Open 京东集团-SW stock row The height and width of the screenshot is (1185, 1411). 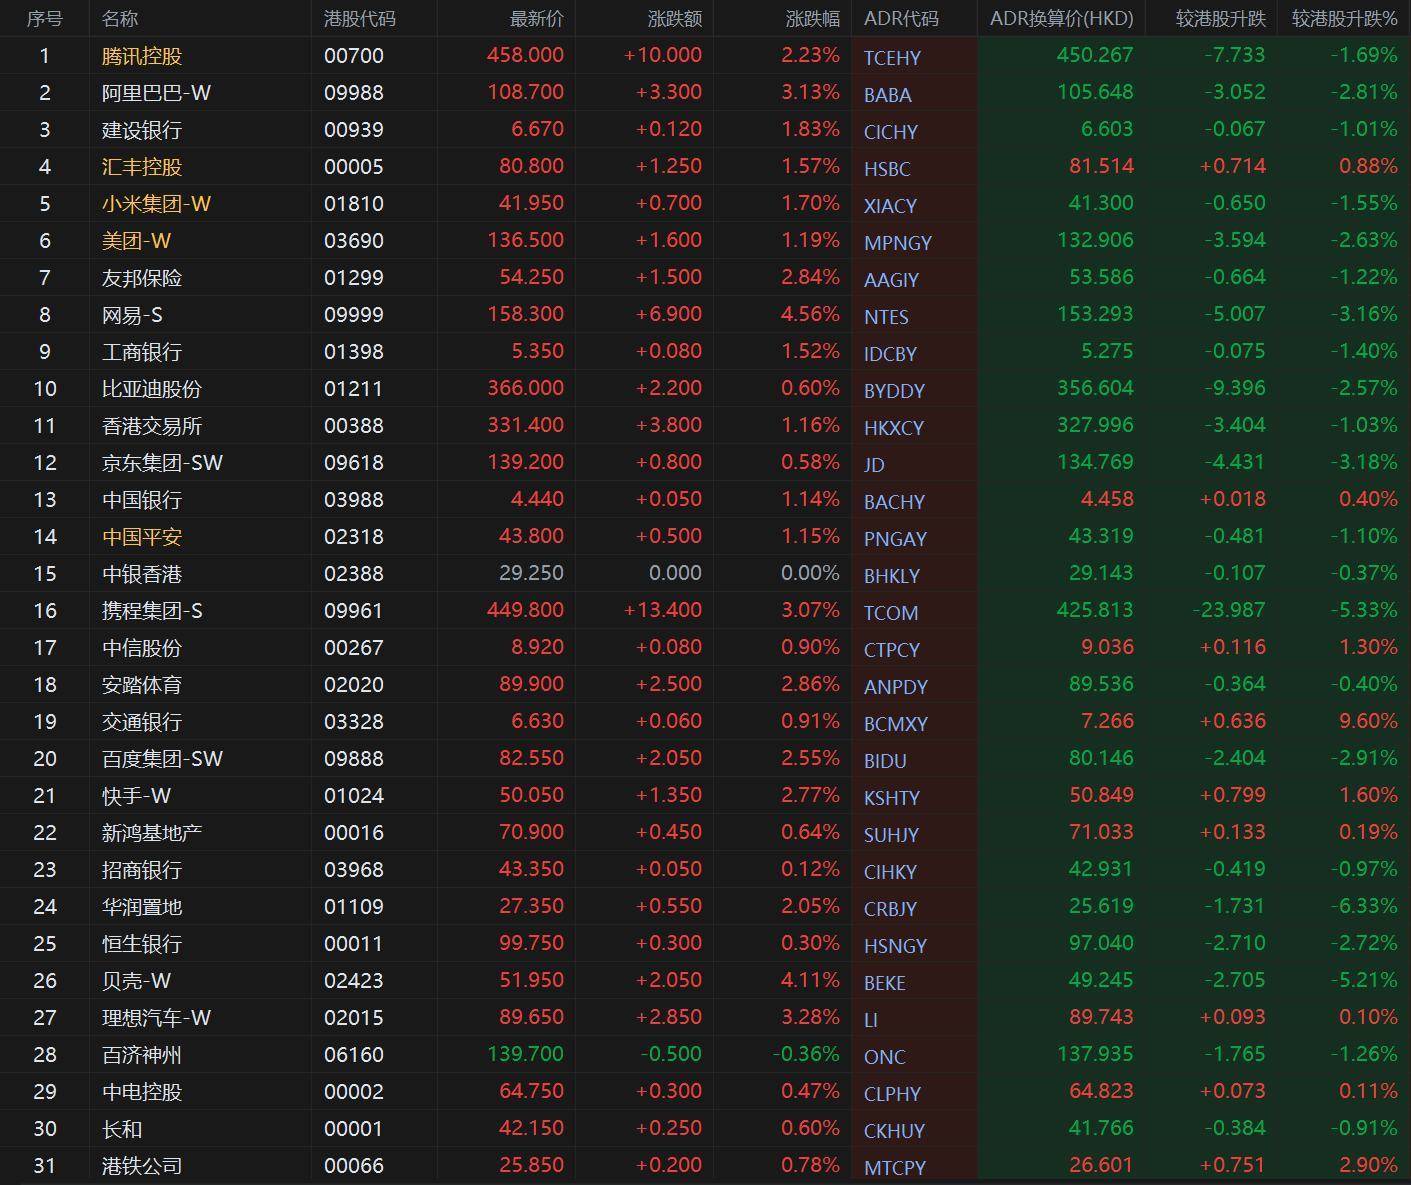coord(162,463)
